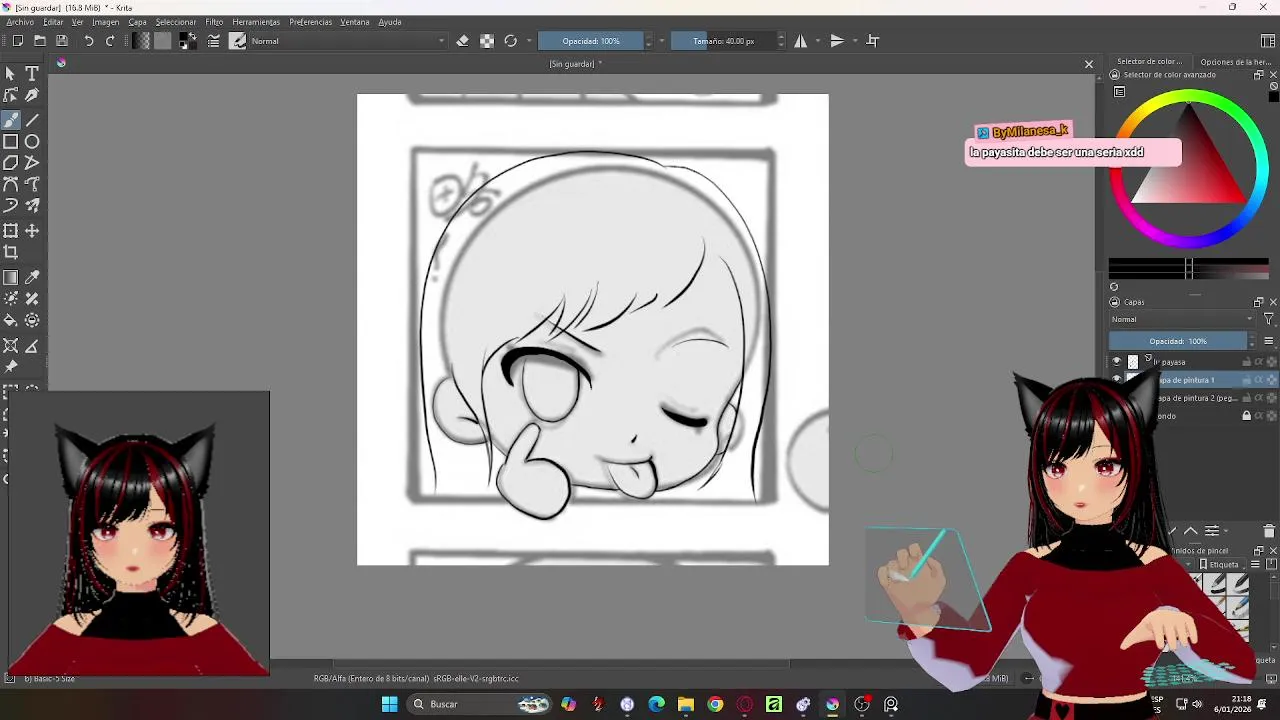
Task: Select the enclose and fill tool
Action: pos(32,320)
